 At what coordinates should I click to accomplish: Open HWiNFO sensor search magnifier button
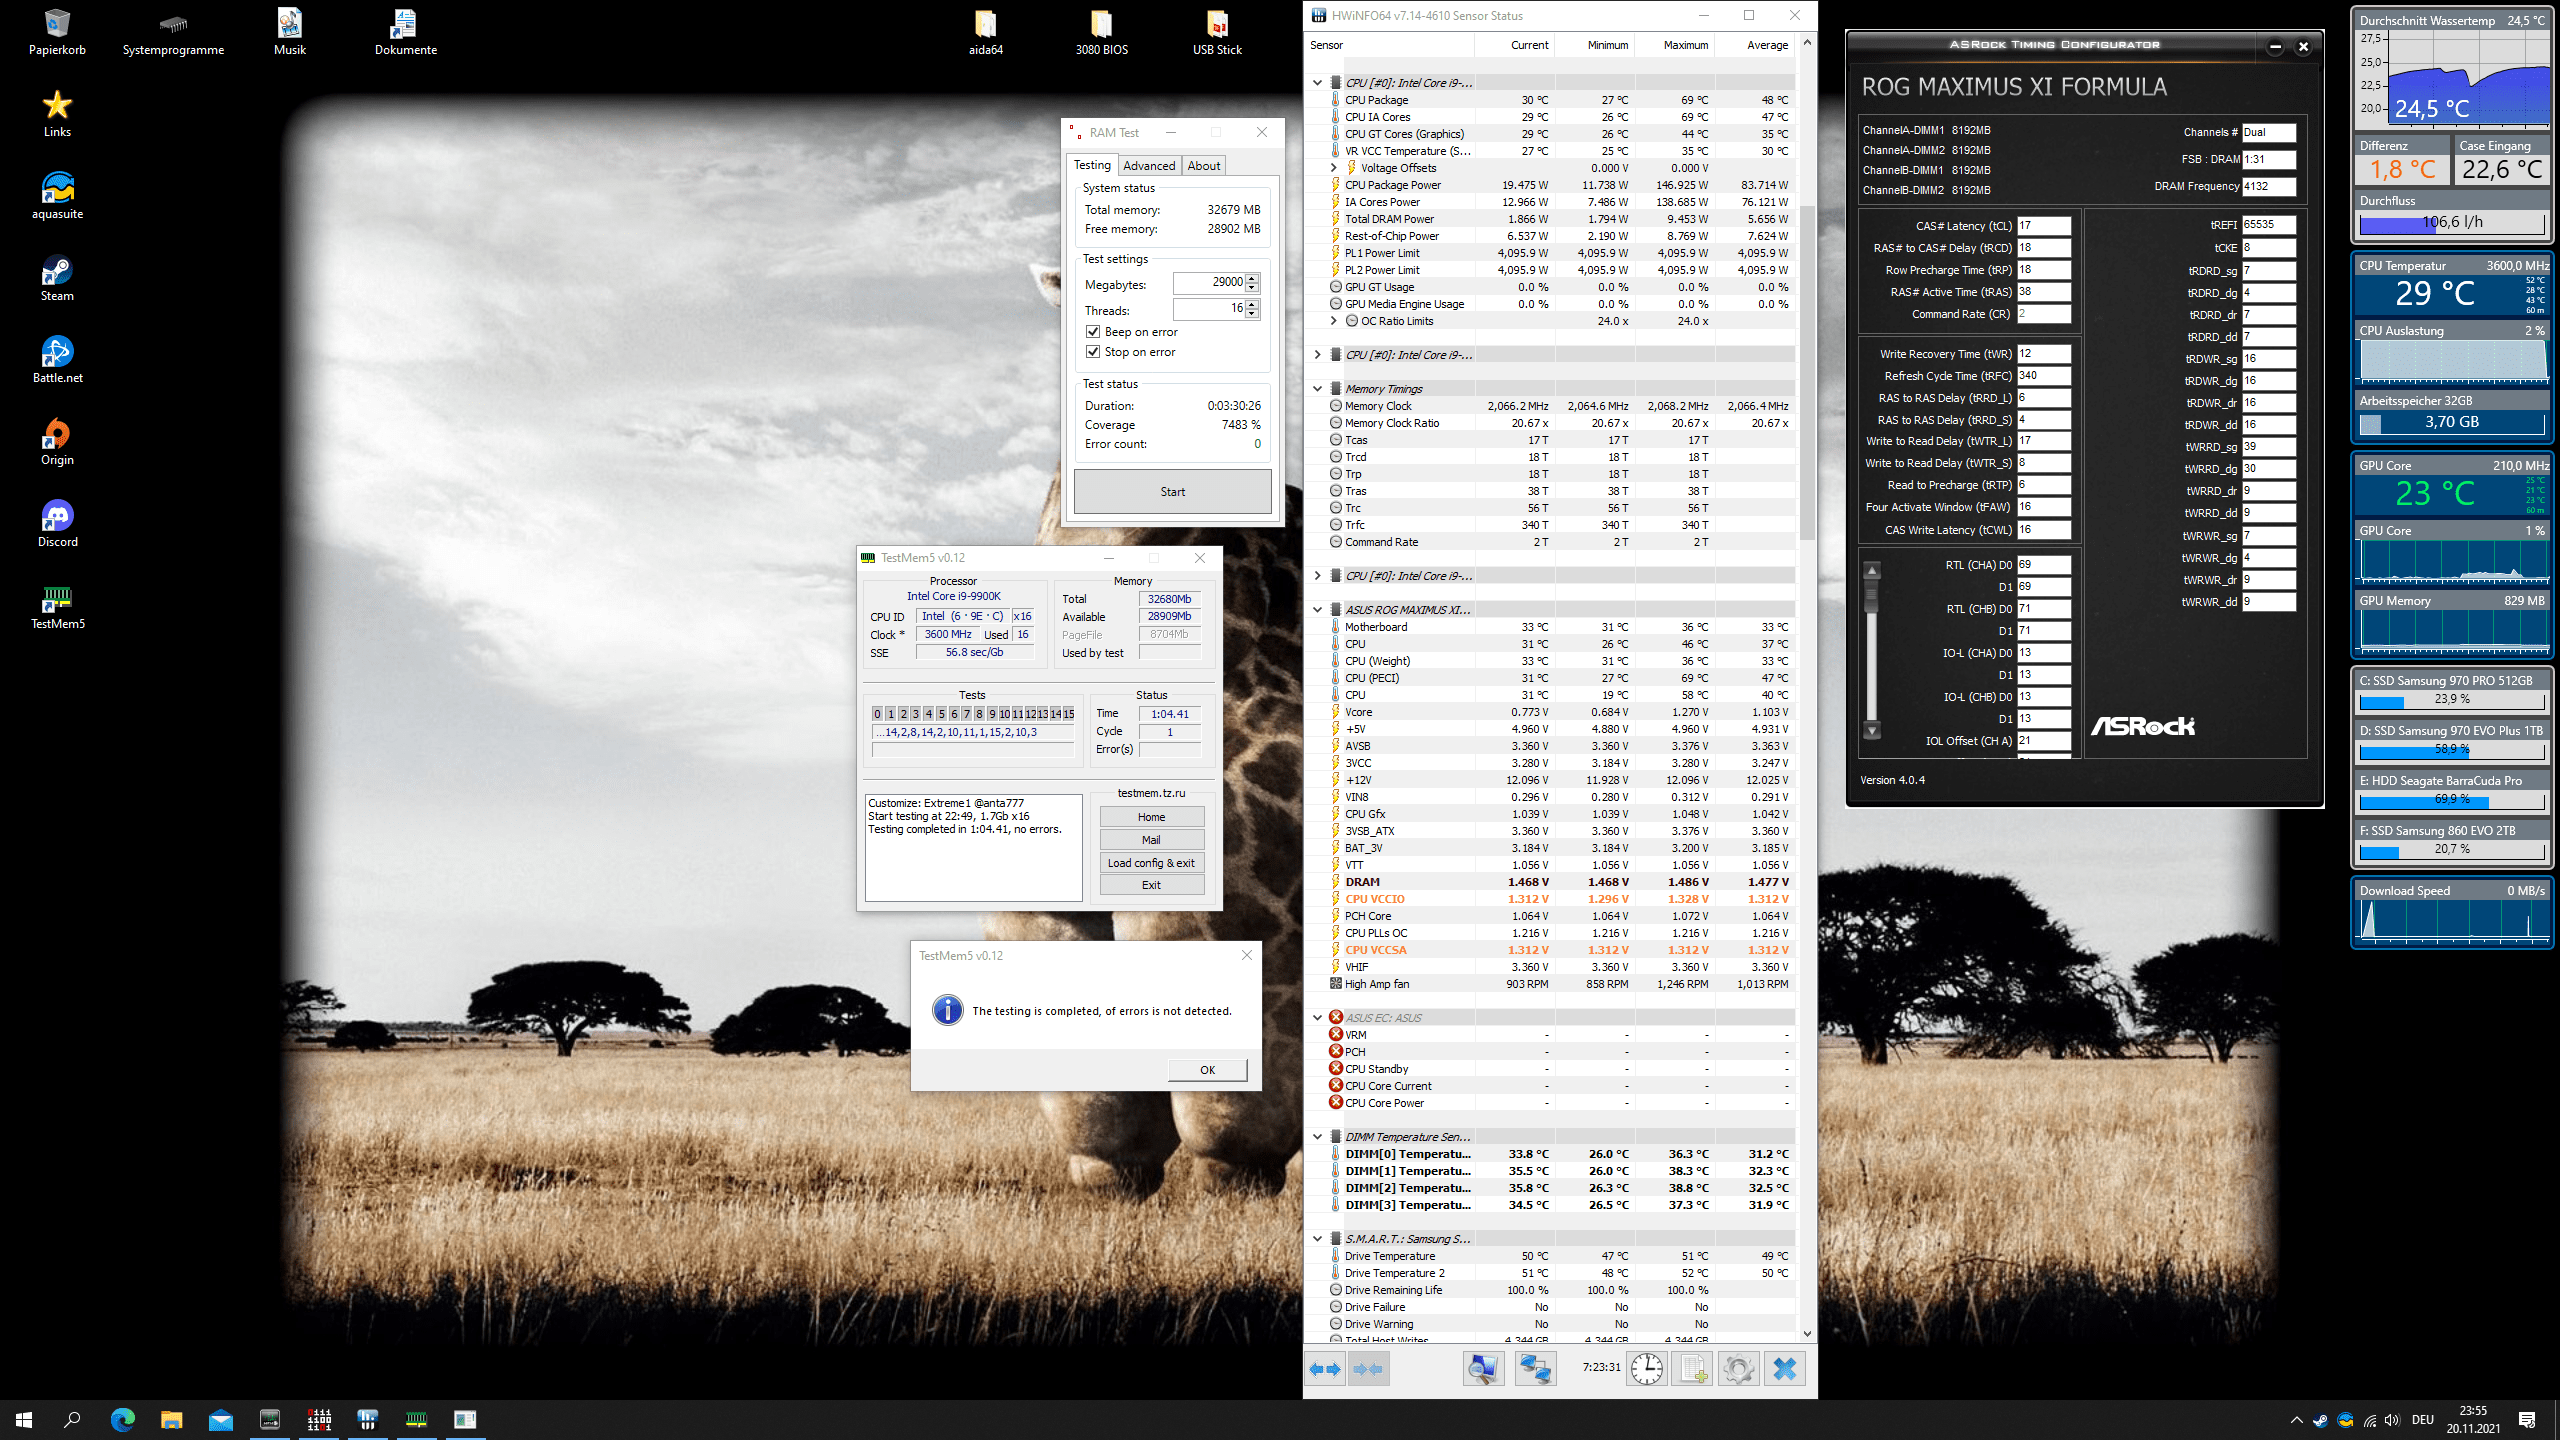click(x=1483, y=1369)
